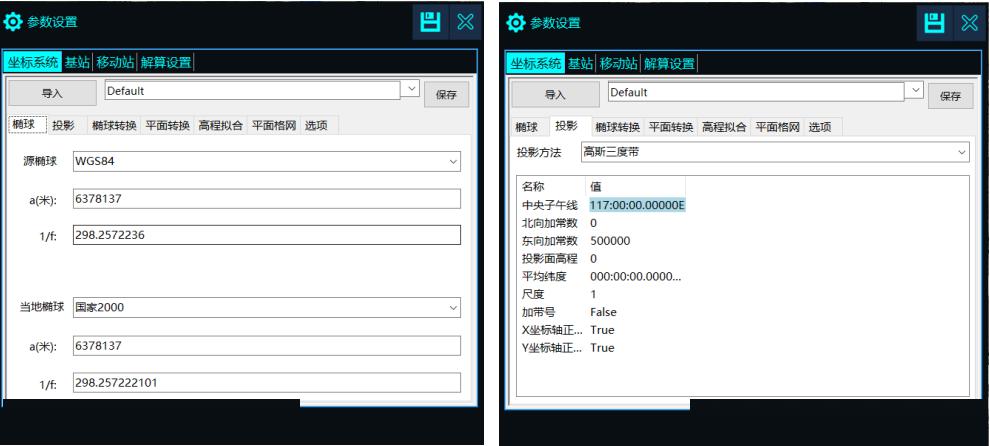Click 尺度 row value 1
The width and height of the screenshot is (990, 446).
pyautogui.click(x=593, y=294)
